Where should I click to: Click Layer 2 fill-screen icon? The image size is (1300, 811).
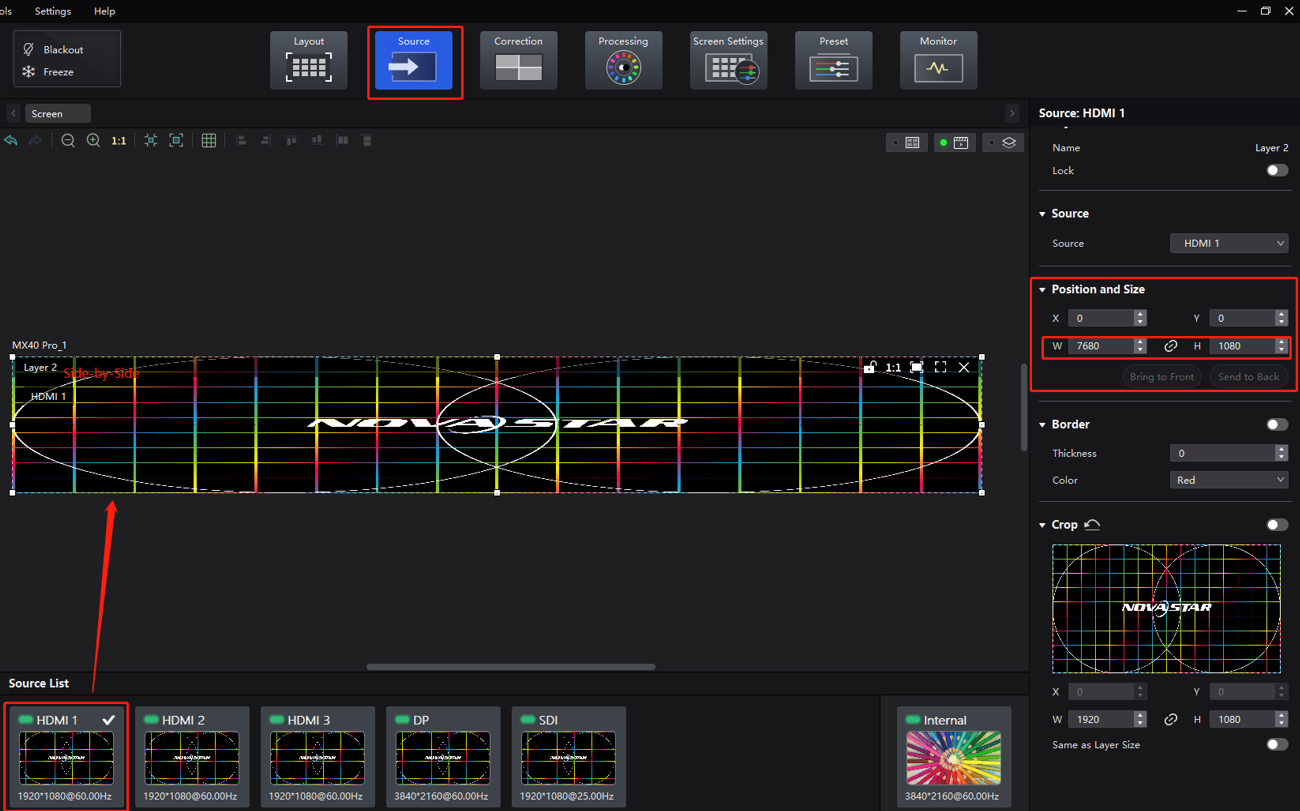coord(917,368)
